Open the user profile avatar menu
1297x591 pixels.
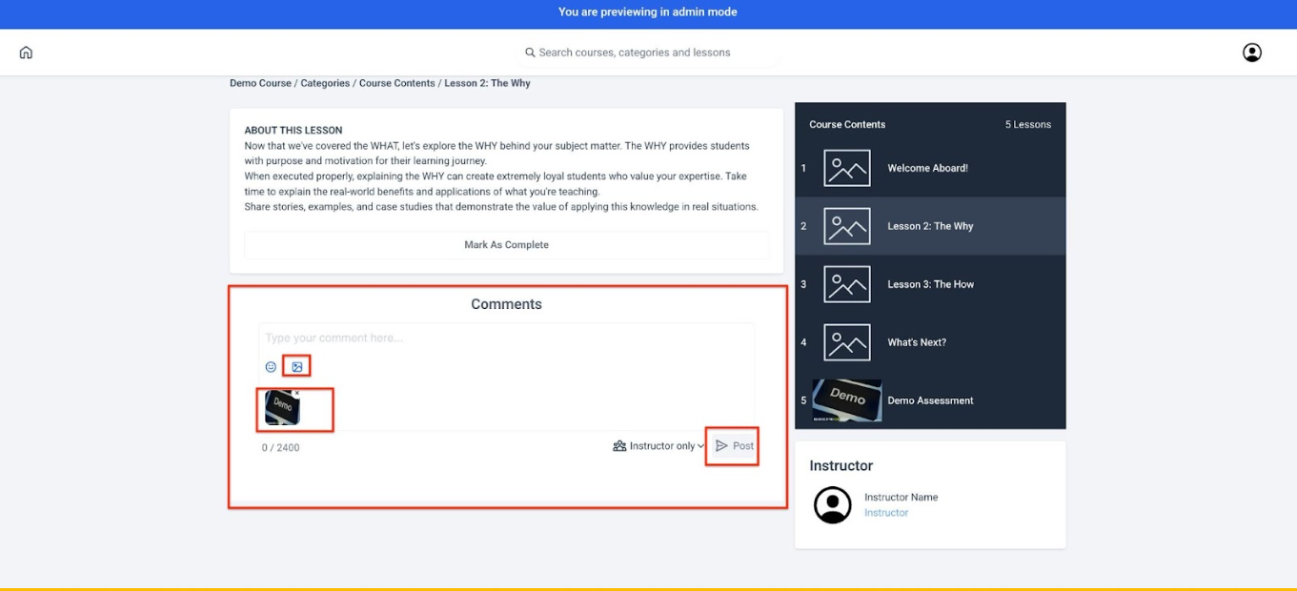1252,52
